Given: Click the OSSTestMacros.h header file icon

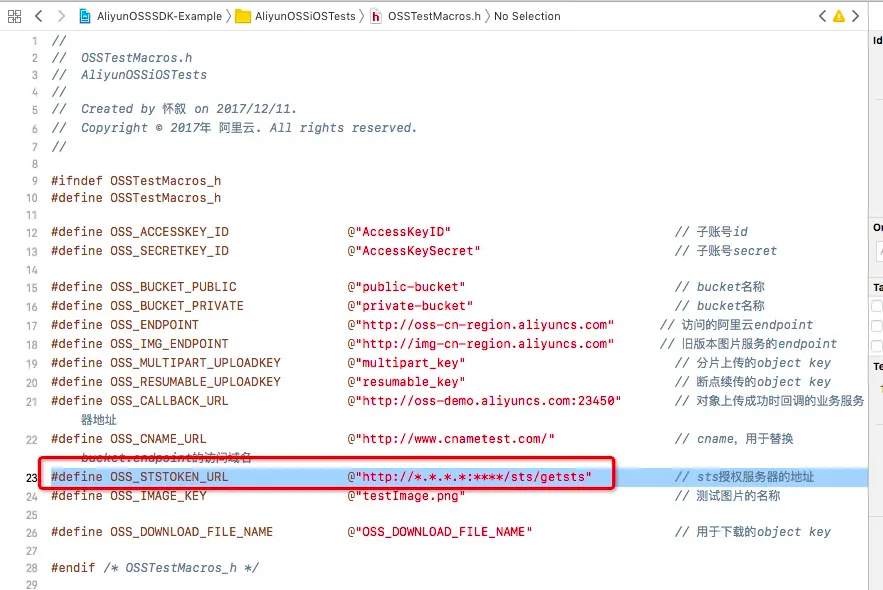Looking at the screenshot, I should (x=376, y=17).
